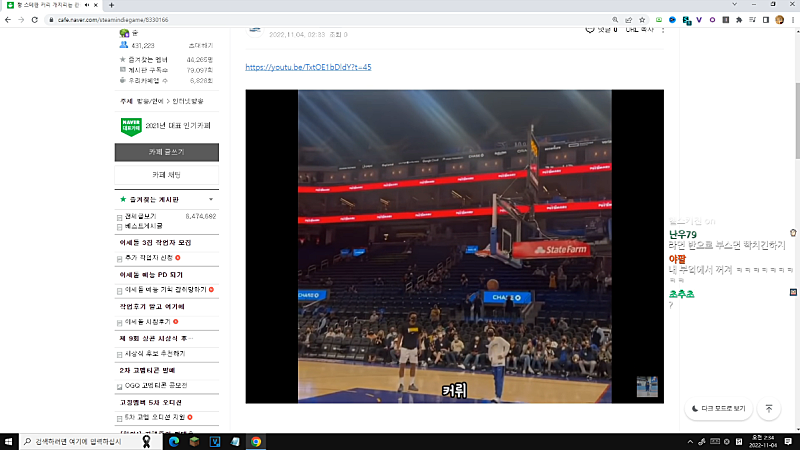Click the 카페 글쓰기 write button
This screenshot has height=450, width=800.
pyautogui.click(x=167, y=152)
